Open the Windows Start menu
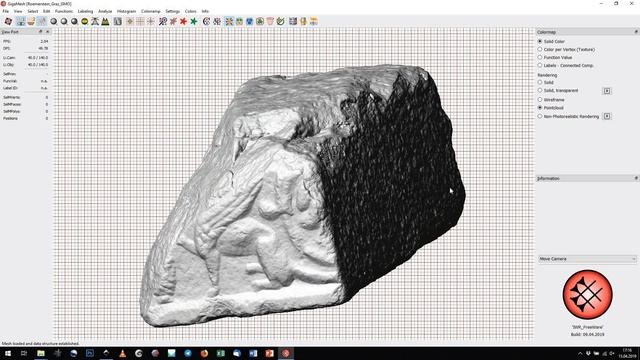This screenshot has height=360, width=640. click(x=8, y=353)
